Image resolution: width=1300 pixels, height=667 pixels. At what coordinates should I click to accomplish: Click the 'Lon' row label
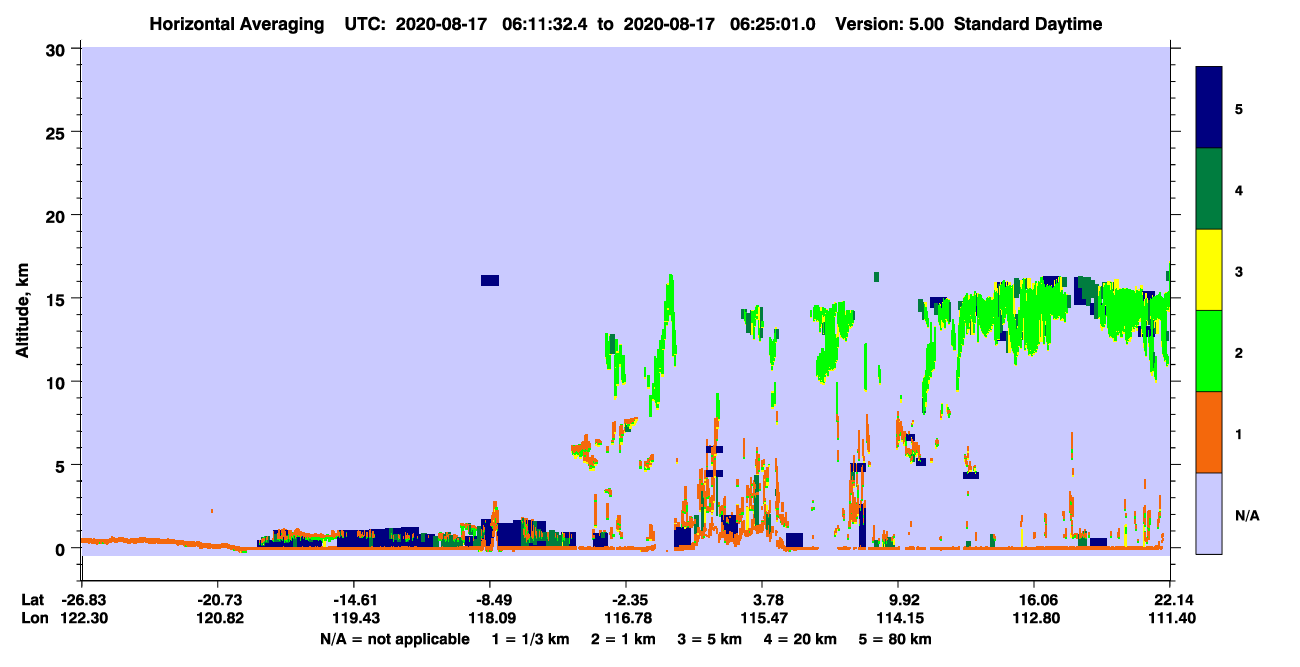[x=33, y=618]
